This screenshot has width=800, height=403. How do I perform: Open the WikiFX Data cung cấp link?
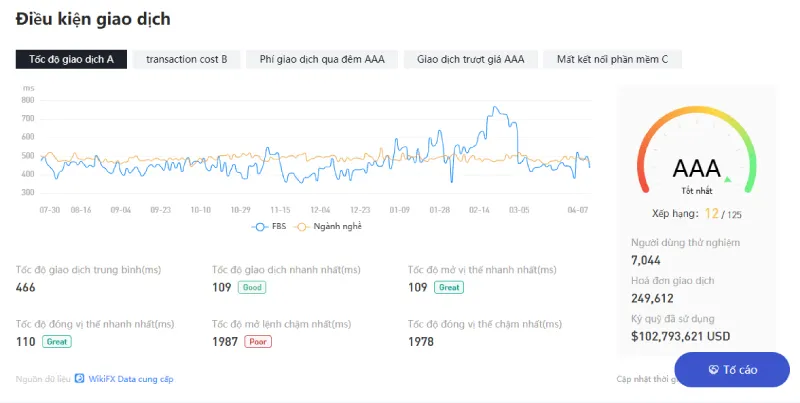[x=131, y=379]
